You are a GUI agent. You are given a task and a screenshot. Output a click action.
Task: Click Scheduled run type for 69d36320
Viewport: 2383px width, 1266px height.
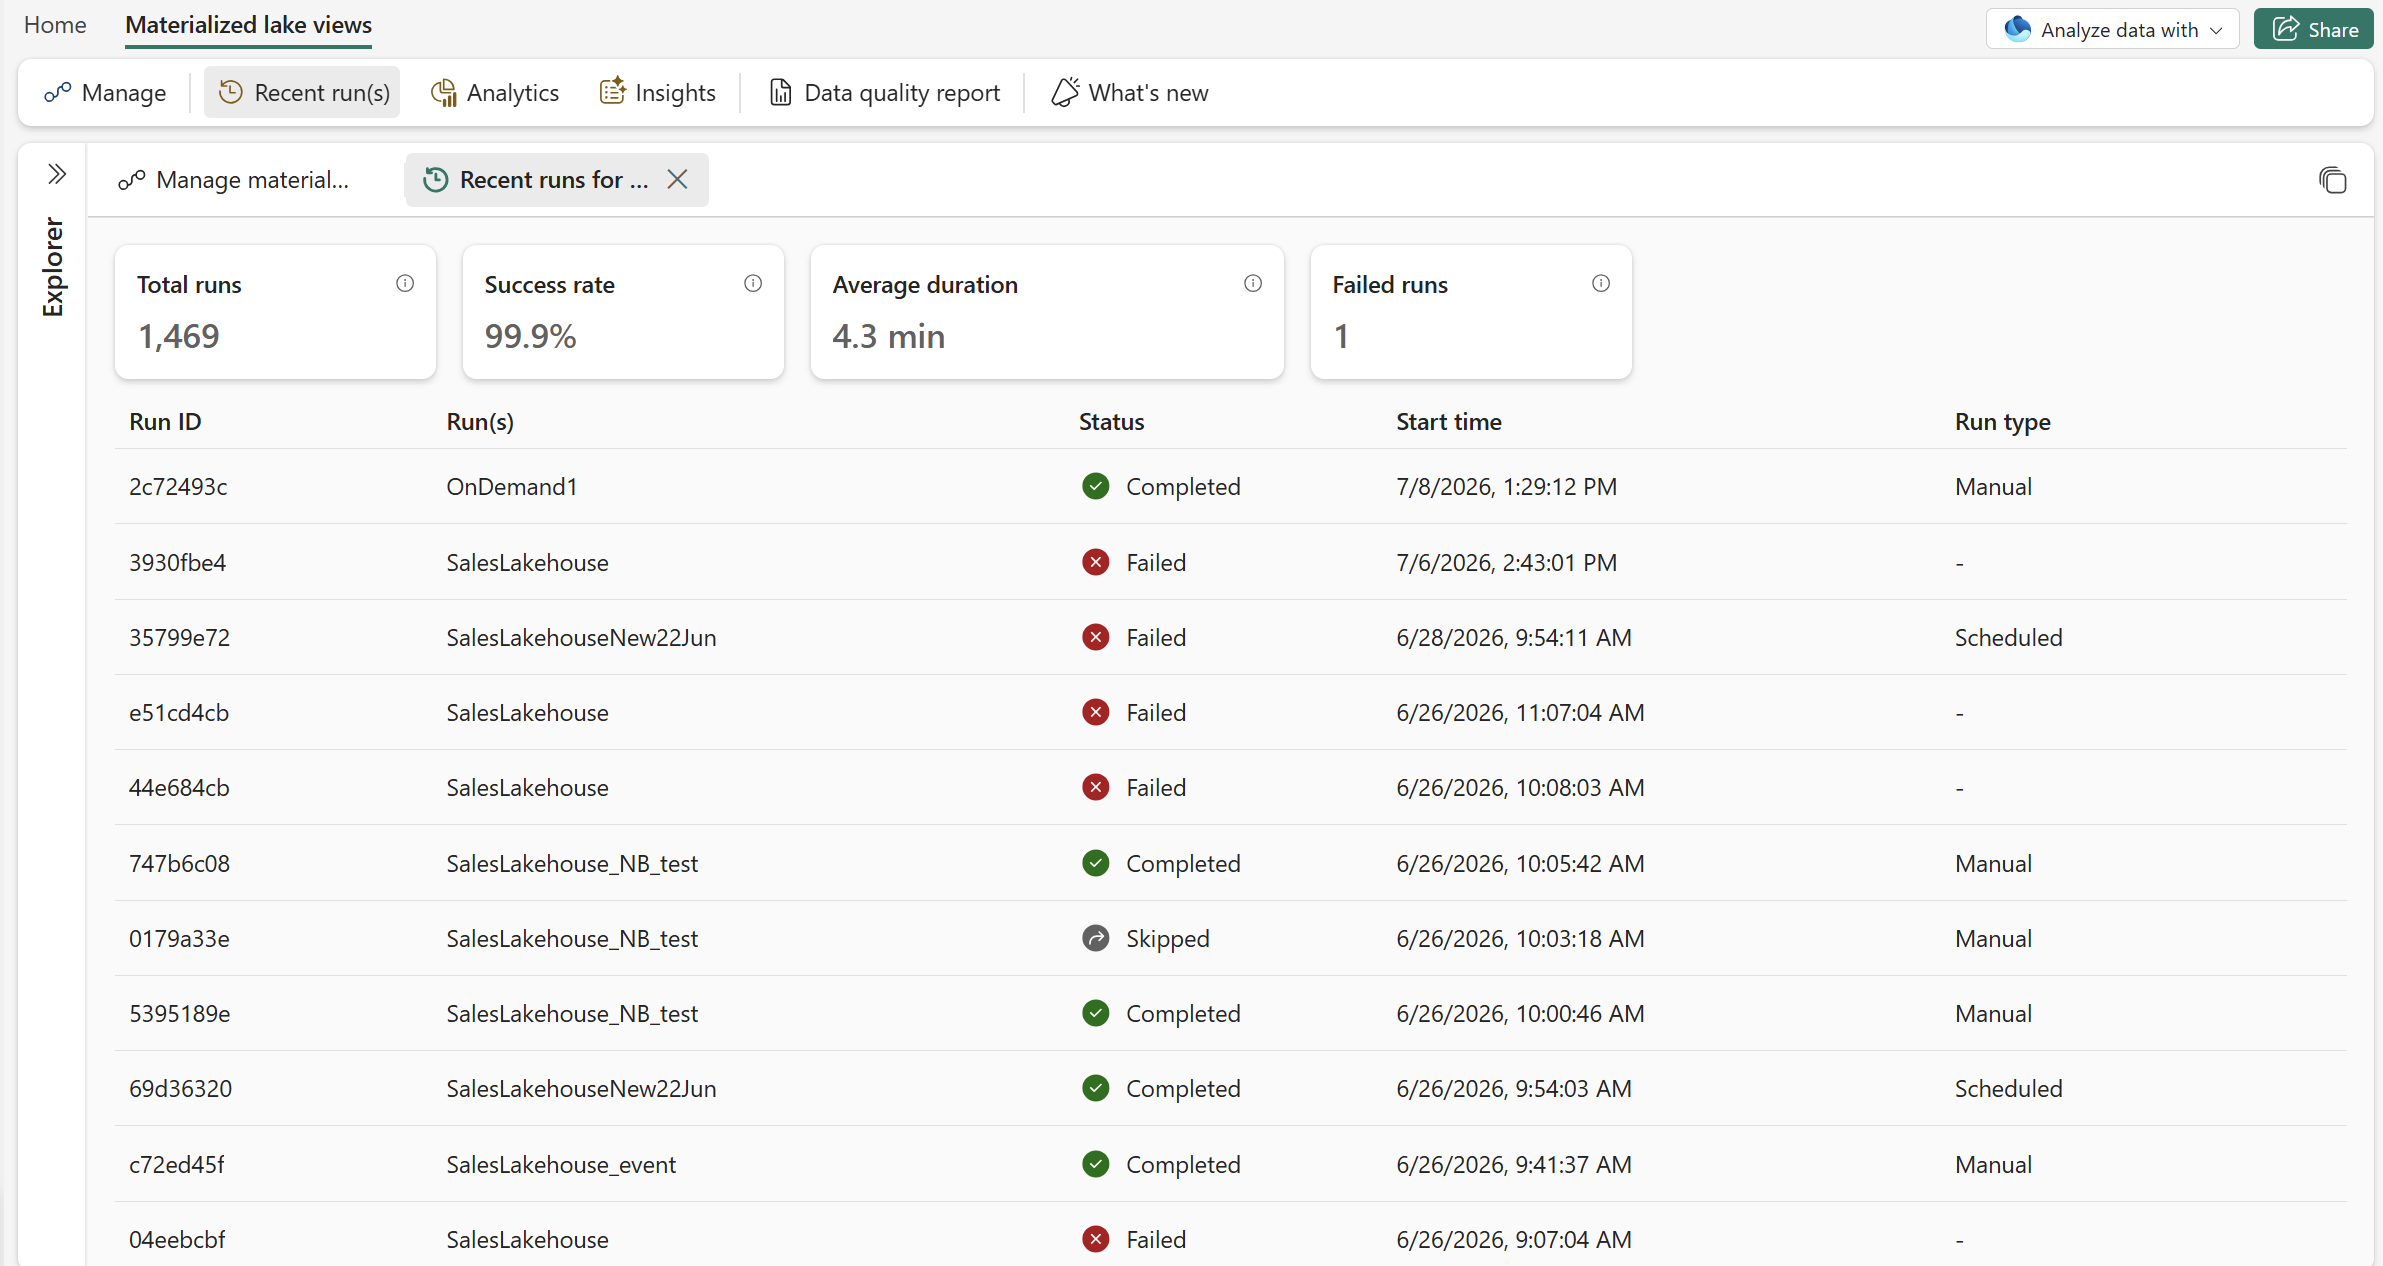click(x=2008, y=1089)
